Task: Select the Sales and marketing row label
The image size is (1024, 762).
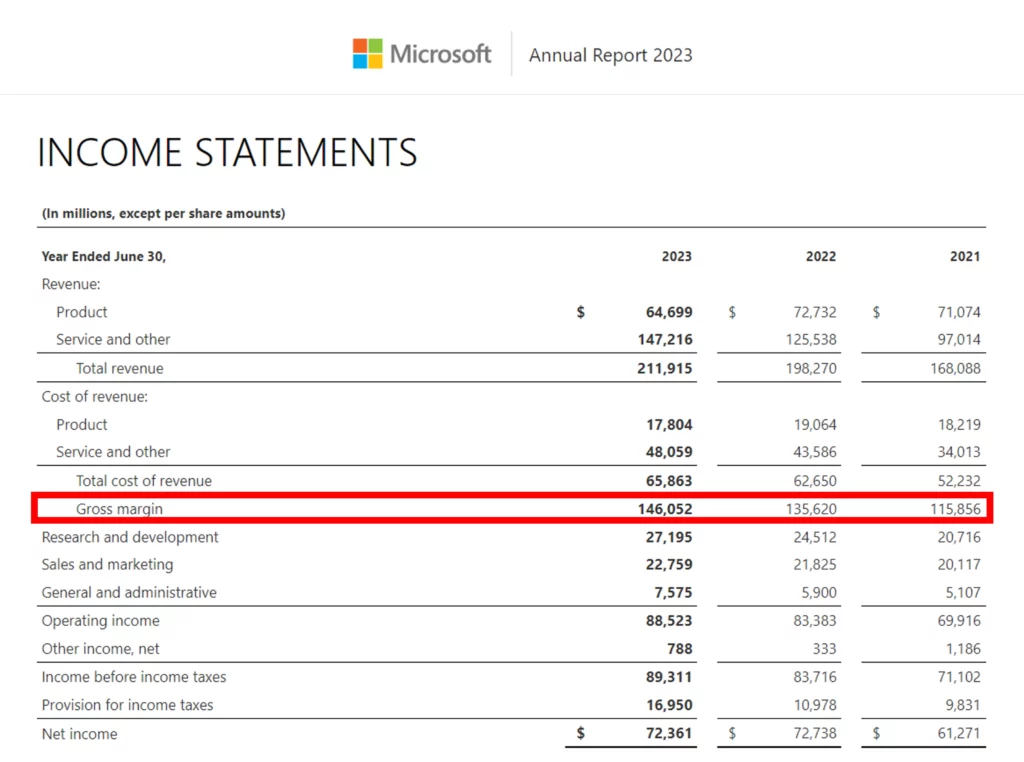Action: coord(107,564)
